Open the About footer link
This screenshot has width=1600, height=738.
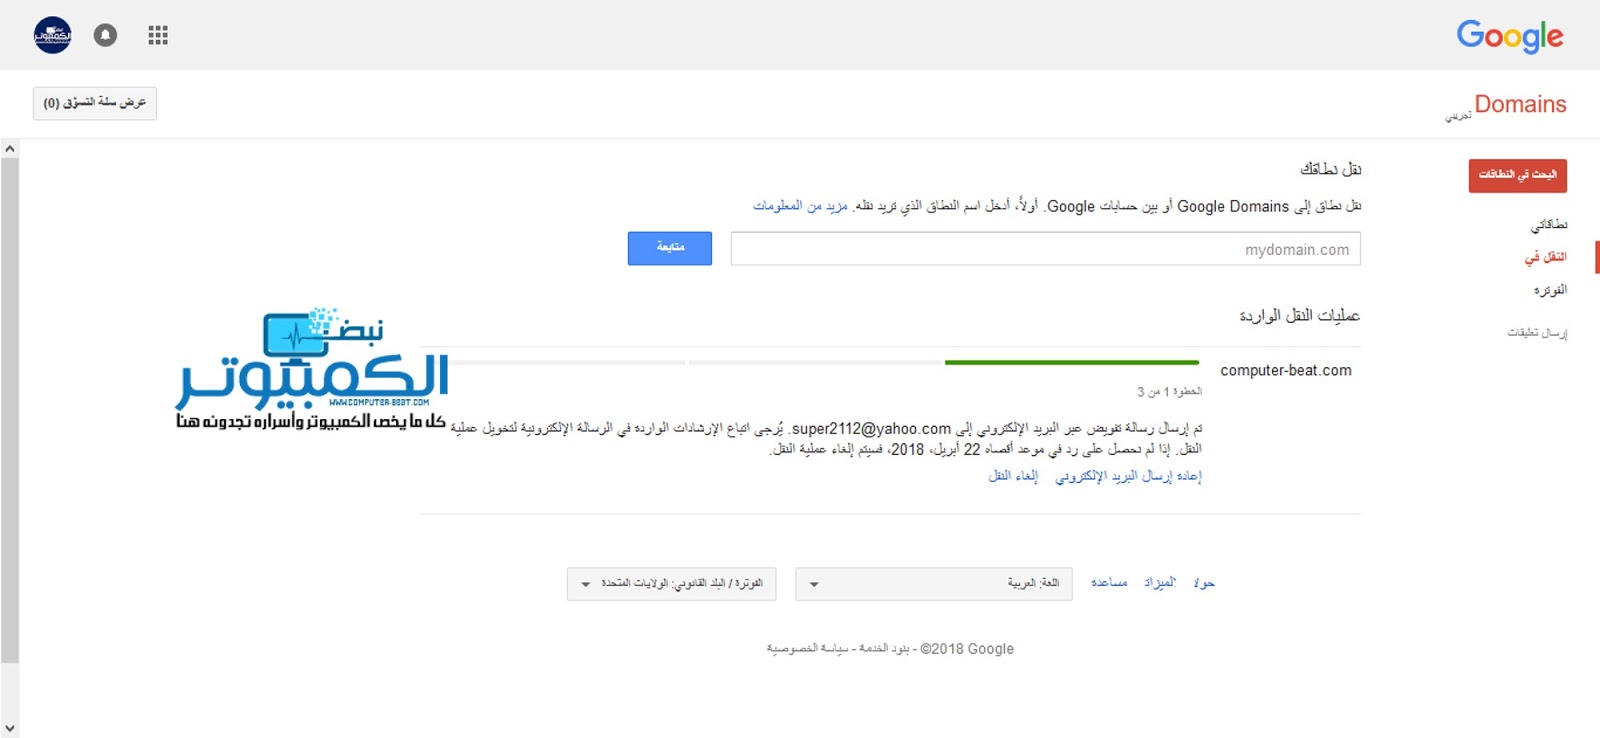tap(1204, 583)
